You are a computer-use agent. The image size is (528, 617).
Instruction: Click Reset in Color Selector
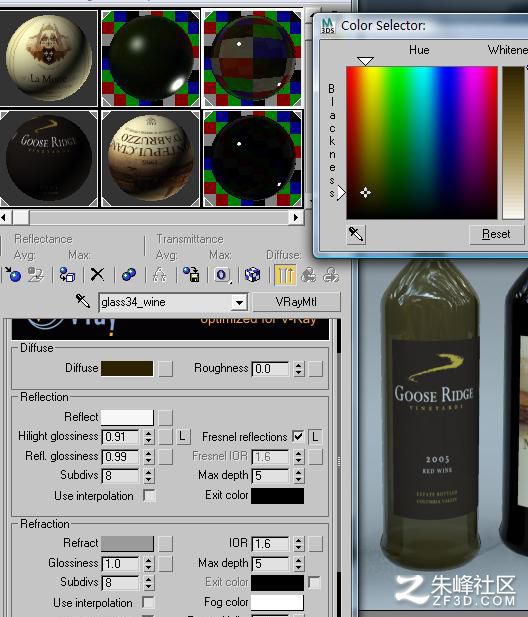pyautogui.click(x=496, y=235)
